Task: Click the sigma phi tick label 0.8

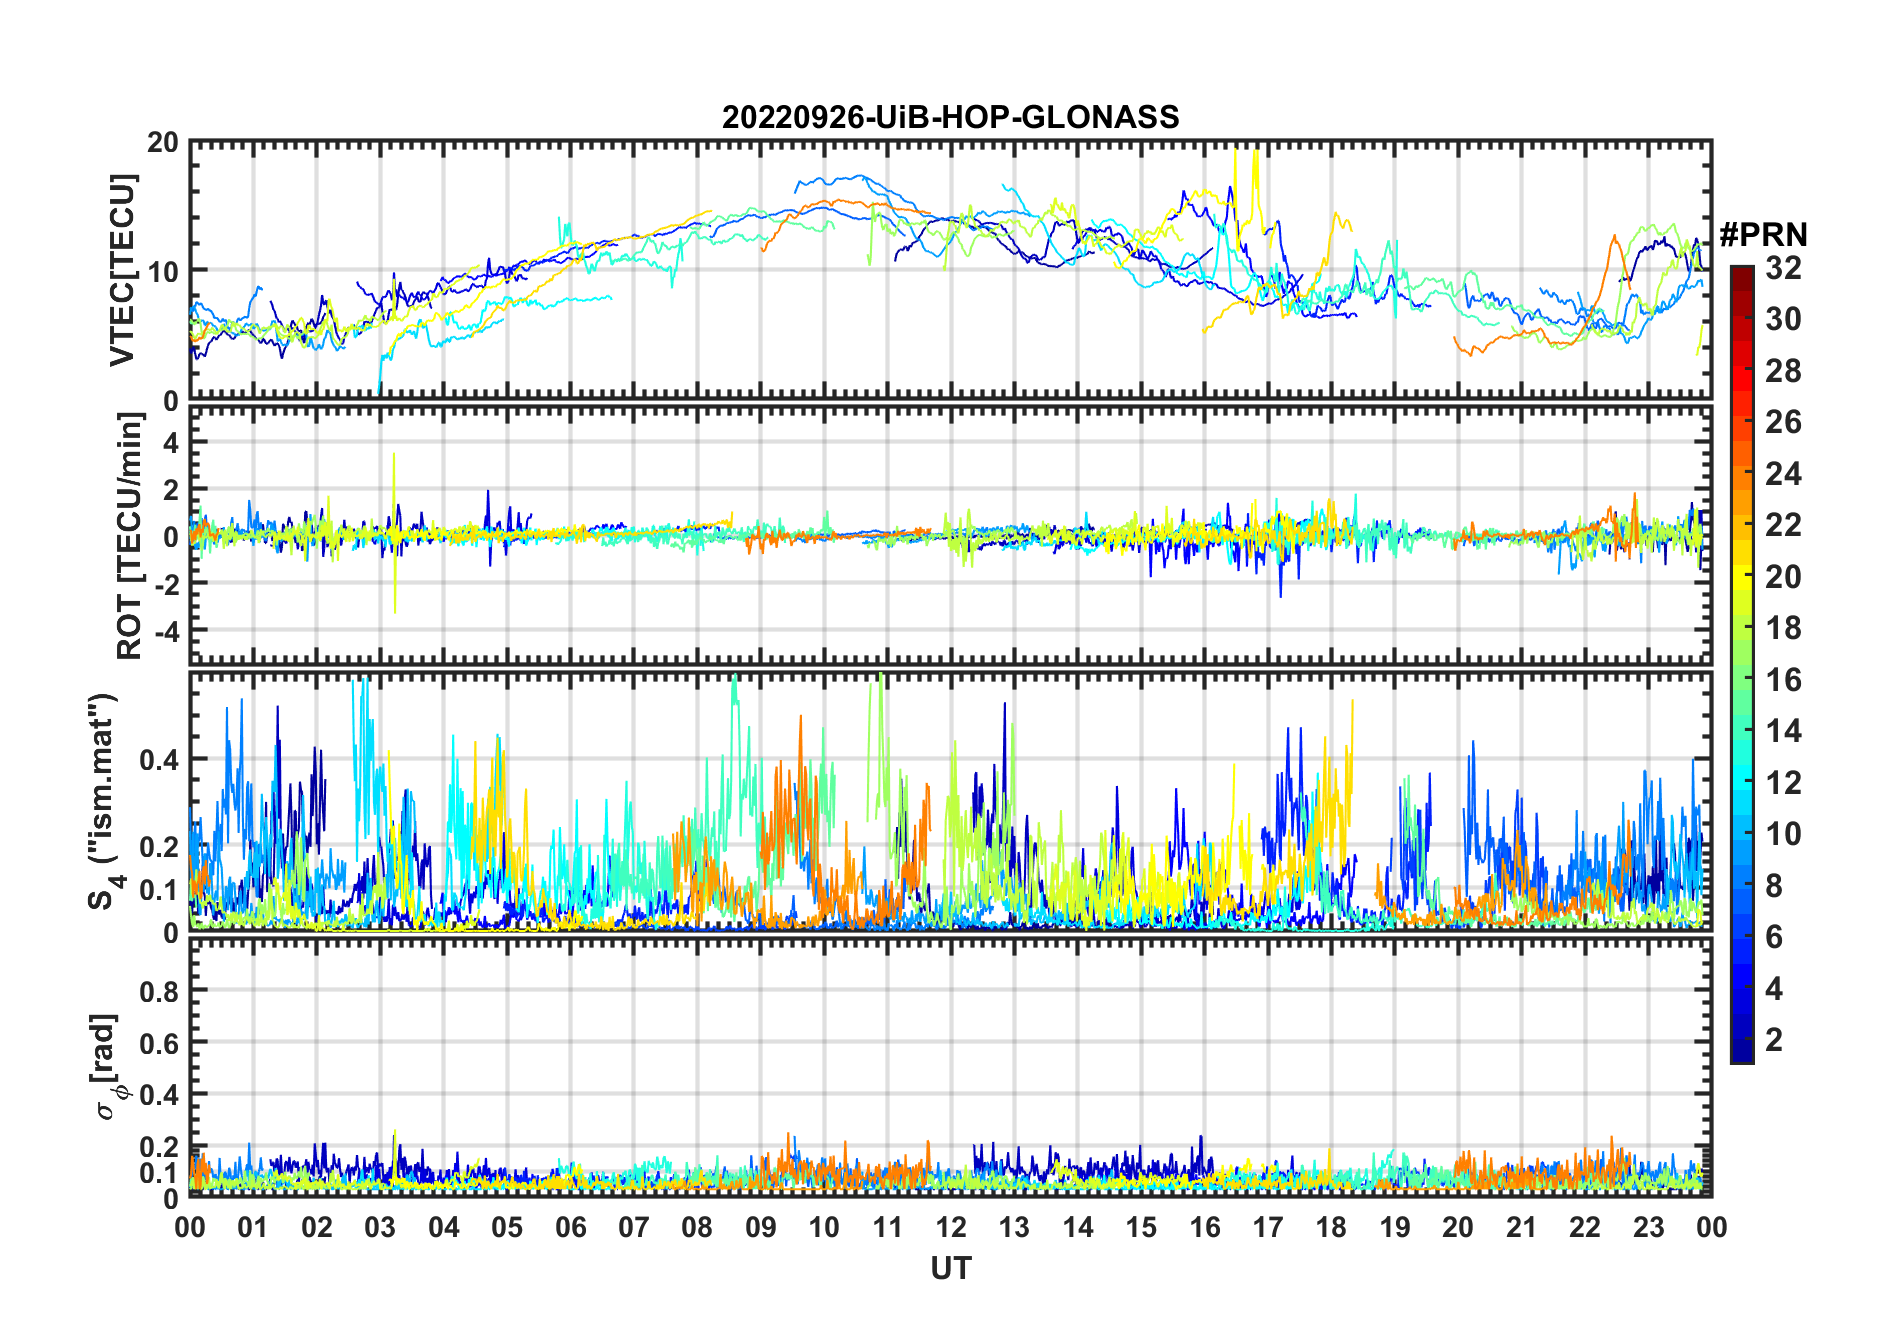Action: point(160,991)
